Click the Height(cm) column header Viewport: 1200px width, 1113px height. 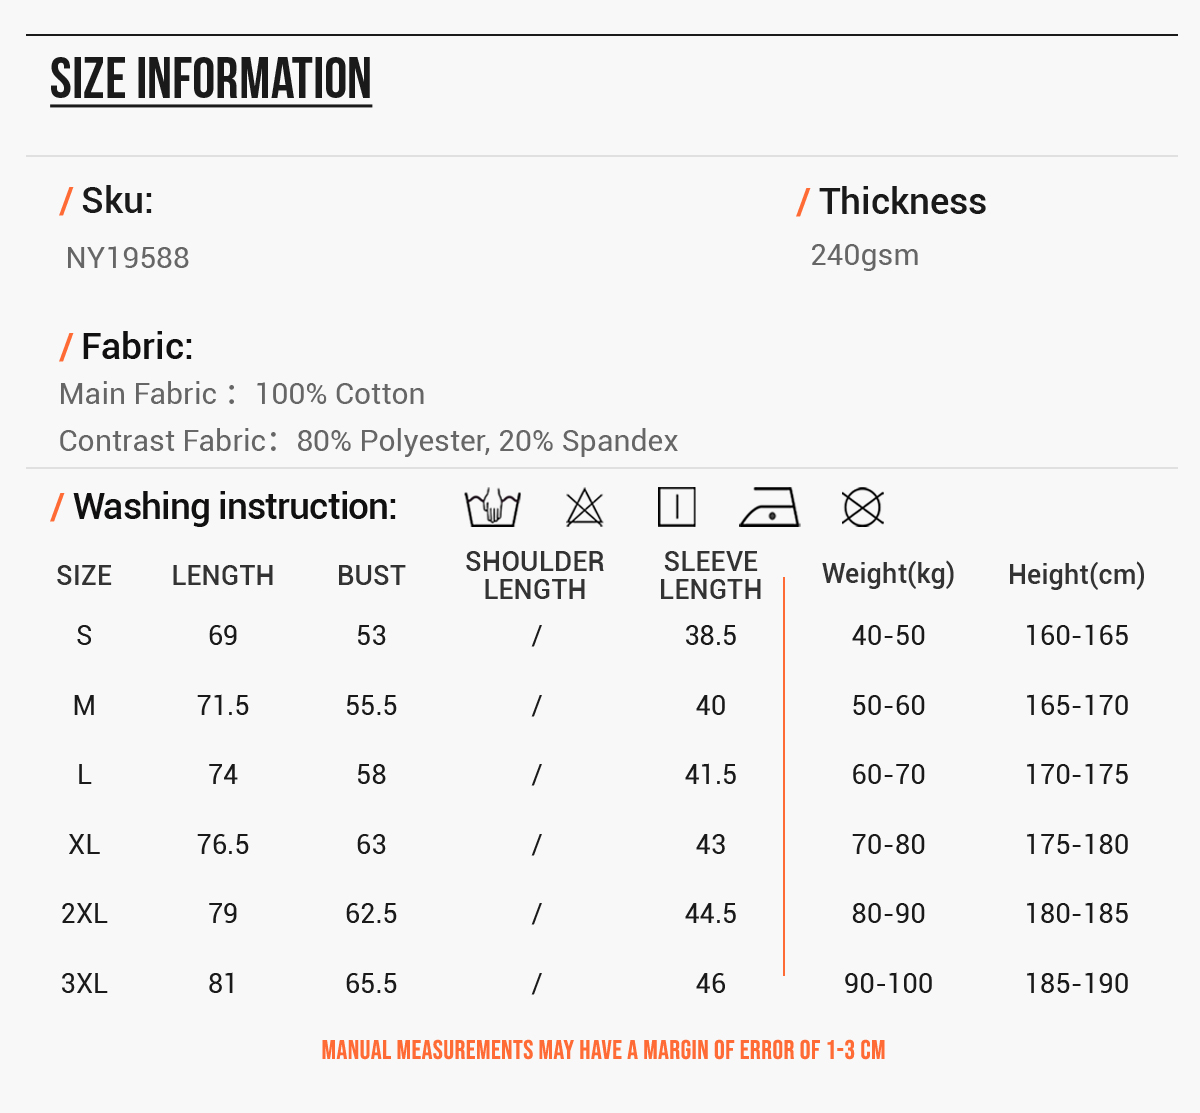(x=1077, y=574)
